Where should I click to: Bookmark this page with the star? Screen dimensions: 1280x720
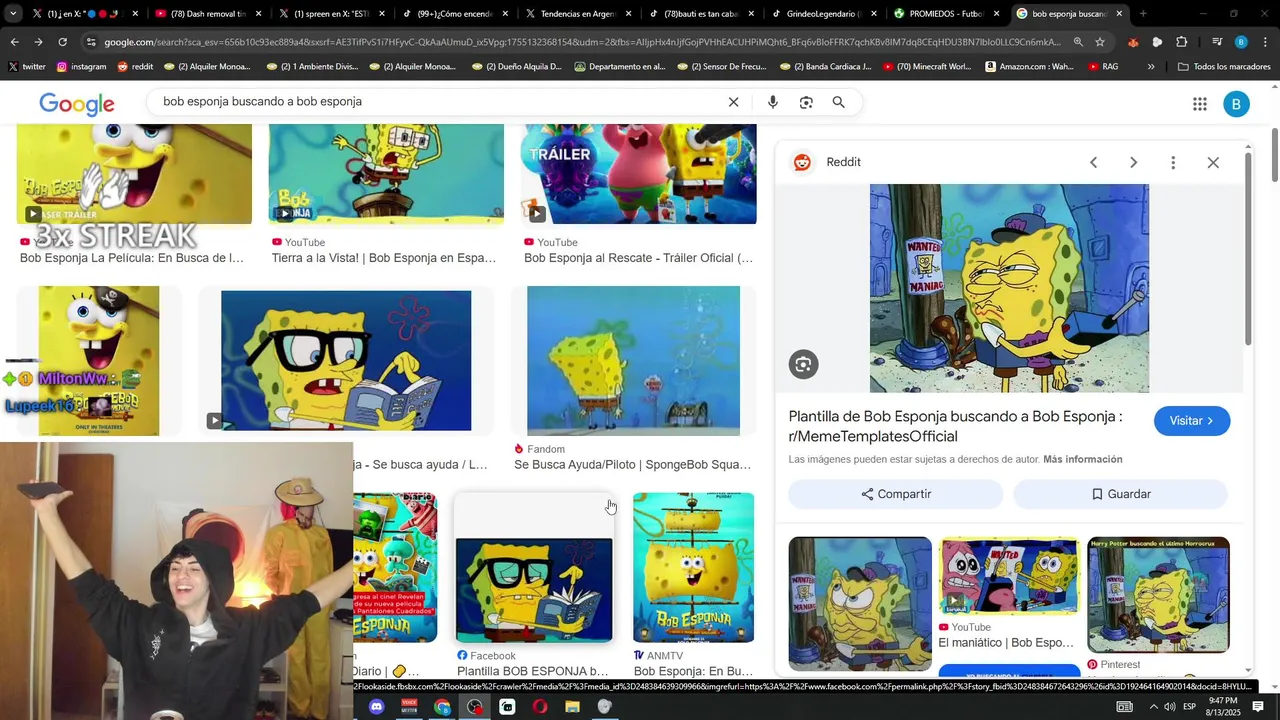point(1100,42)
